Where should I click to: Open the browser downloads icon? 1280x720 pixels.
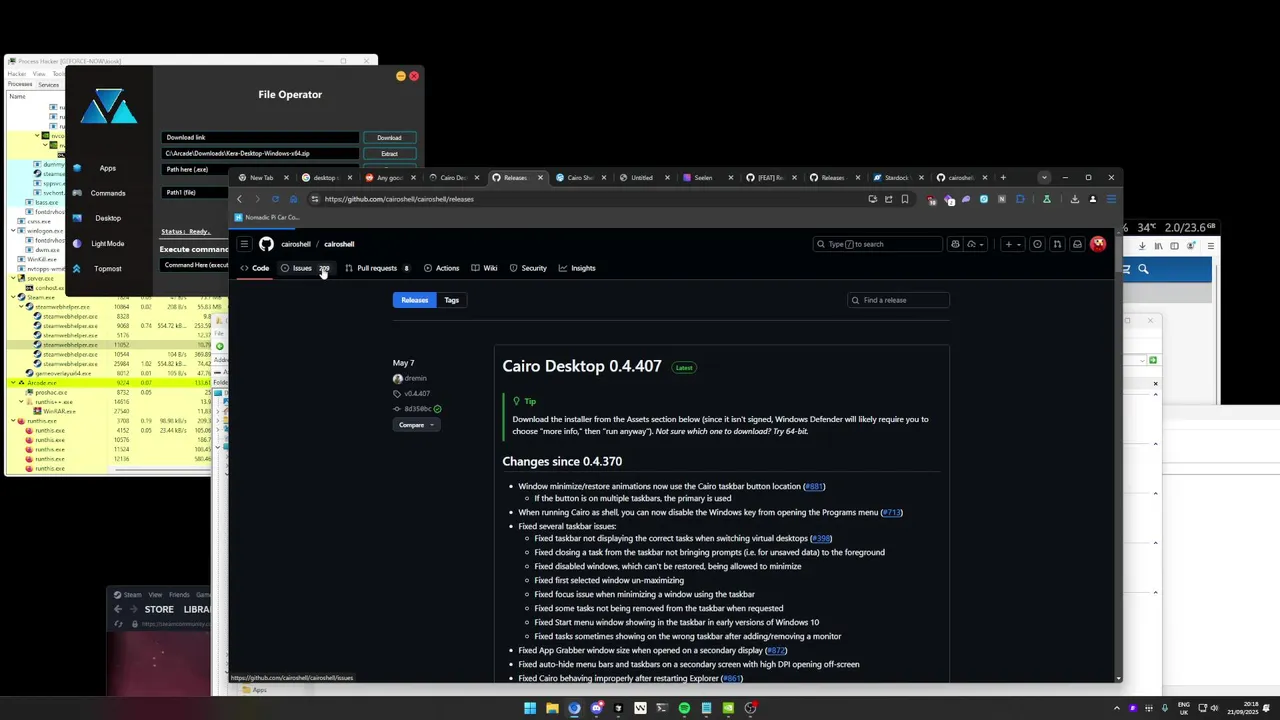click(x=1075, y=199)
